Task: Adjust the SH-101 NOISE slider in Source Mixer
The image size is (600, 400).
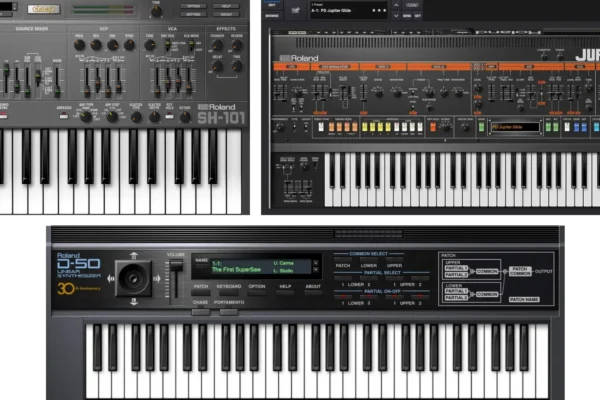Action: pyautogui.click(x=57, y=91)
